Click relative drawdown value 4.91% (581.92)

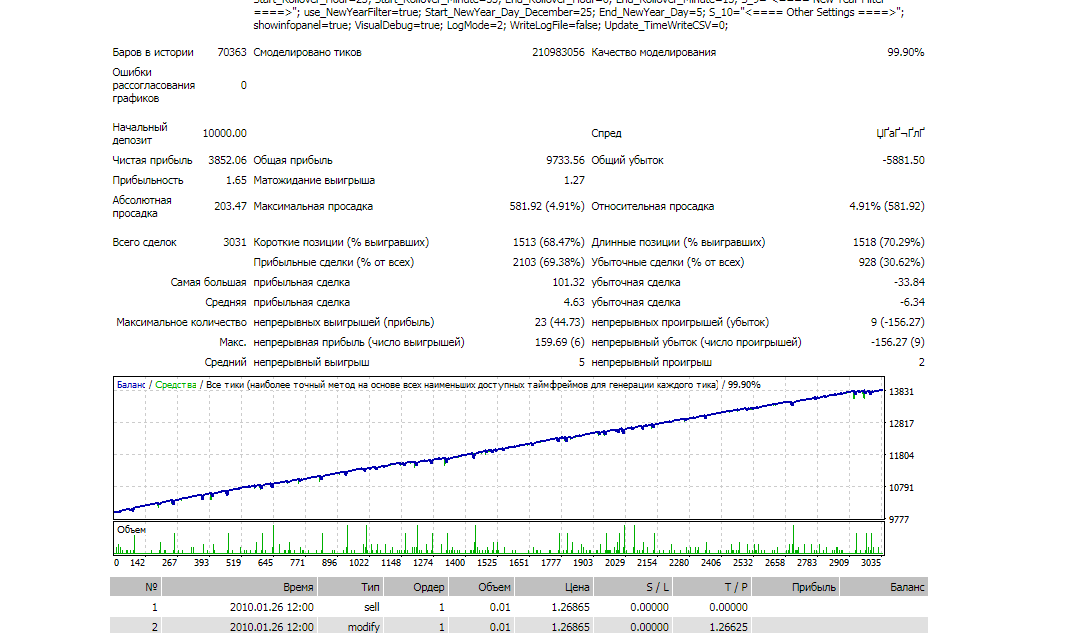(887, 206)
